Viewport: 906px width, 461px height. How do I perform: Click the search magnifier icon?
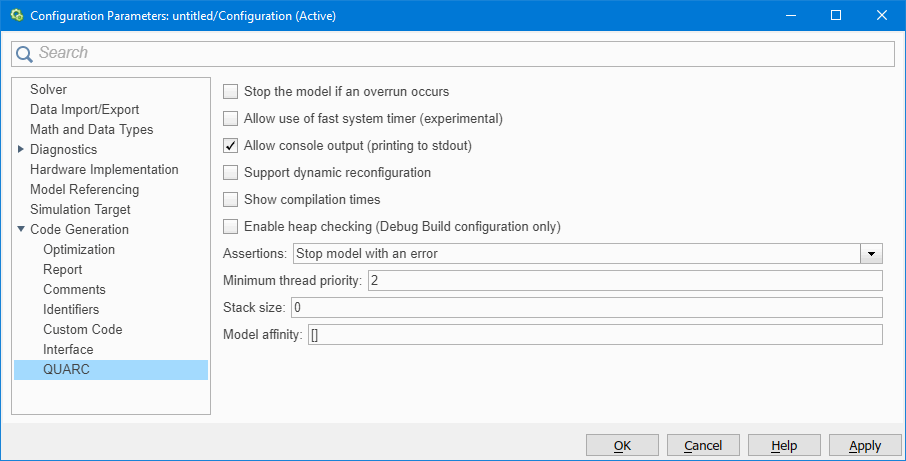coord(24,53)
